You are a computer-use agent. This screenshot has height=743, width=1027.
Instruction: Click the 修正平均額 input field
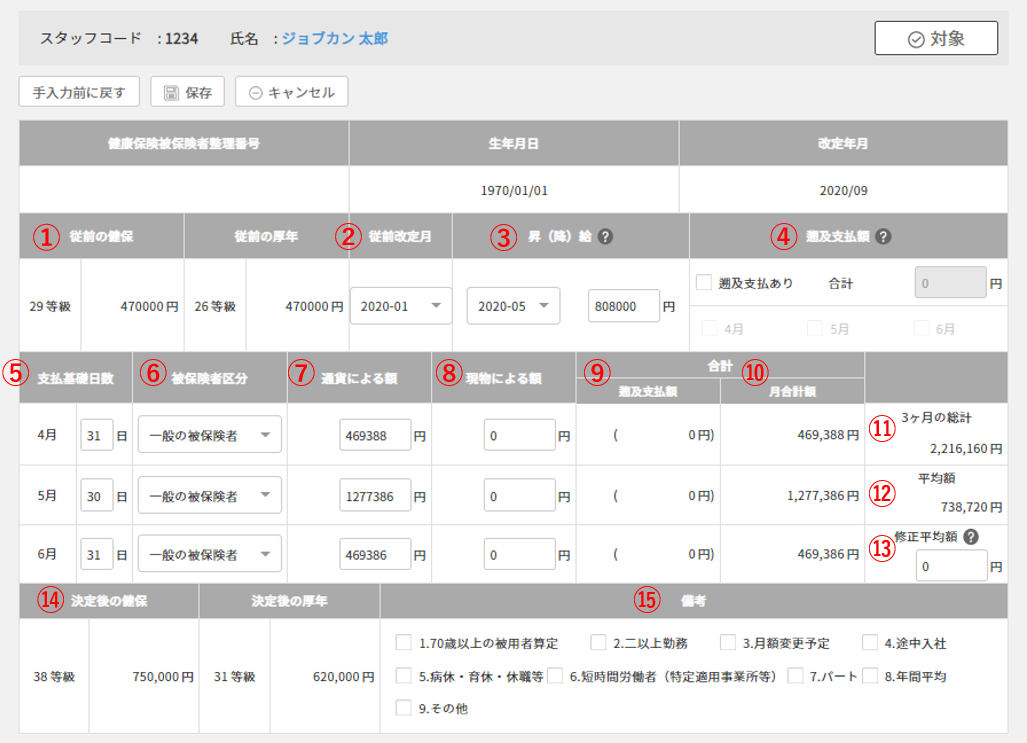951,565
